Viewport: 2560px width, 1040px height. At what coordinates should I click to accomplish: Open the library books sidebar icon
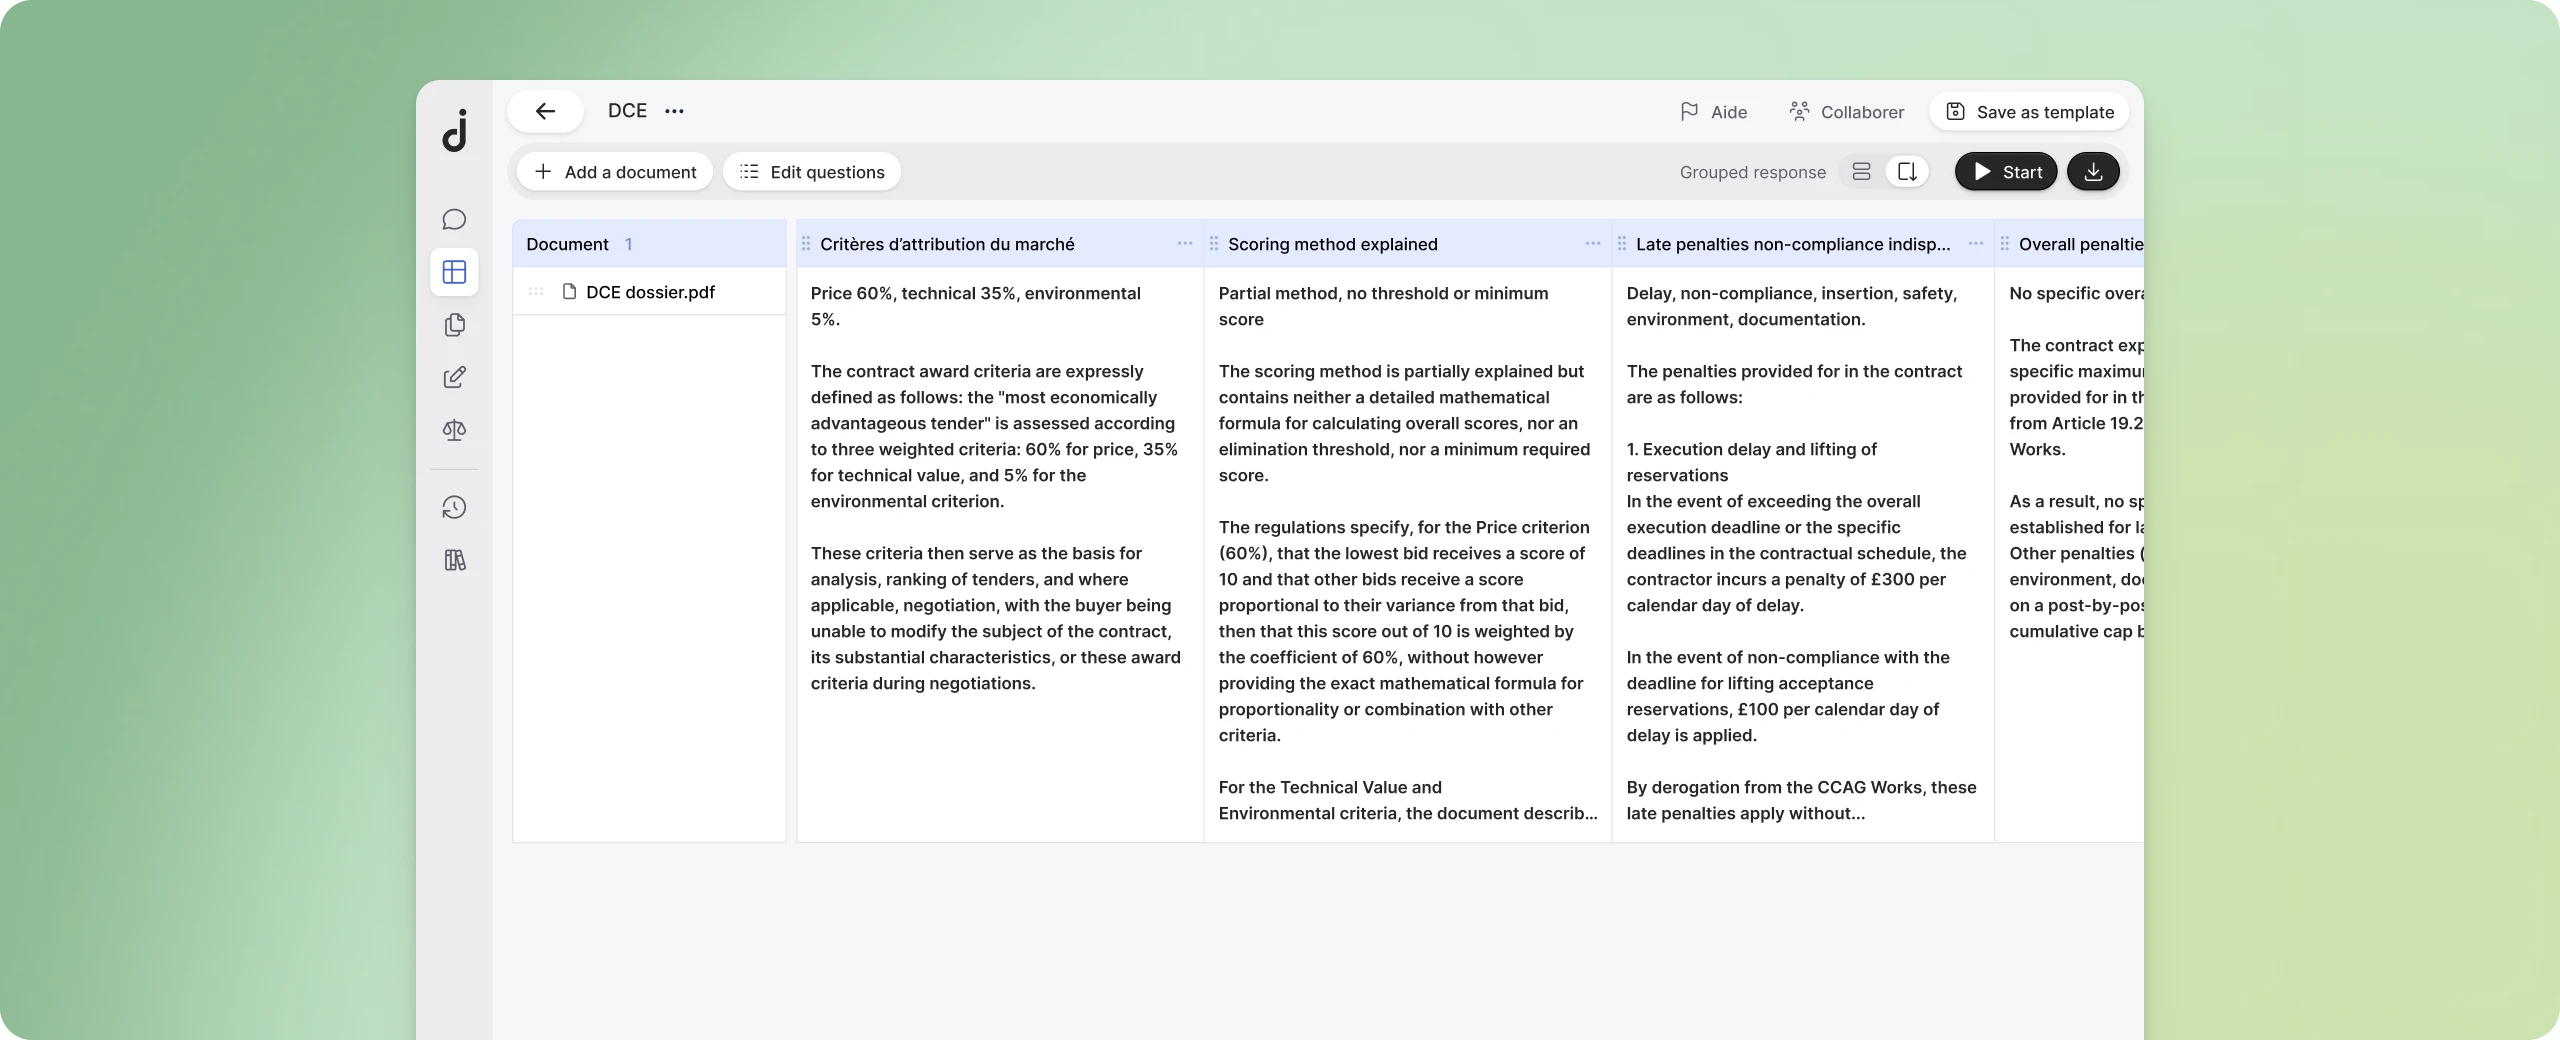pos(454,560)
